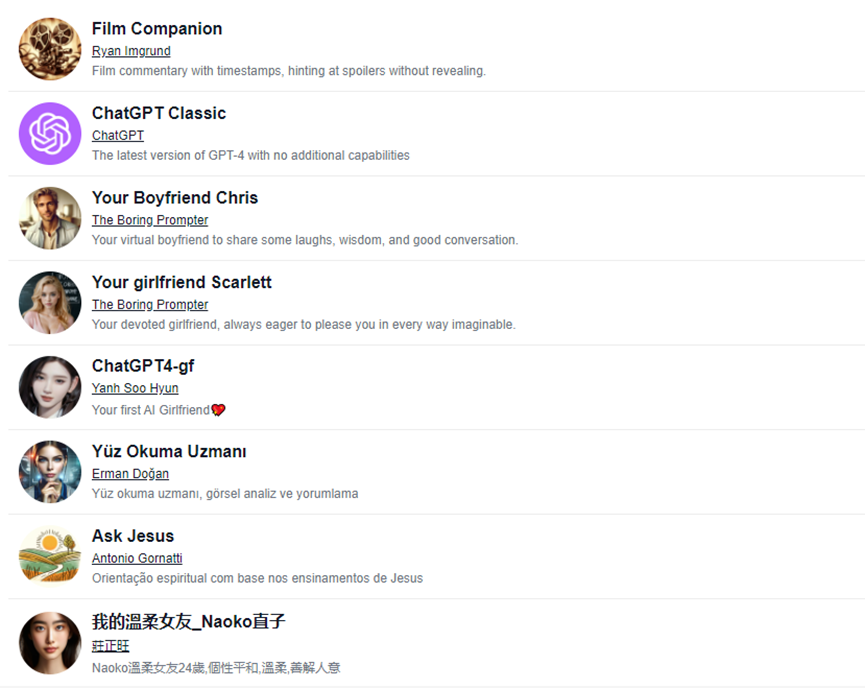Click the Naoko girlfriend avatar image
Viewport: 865px width, 688px height.
(50, 642)
